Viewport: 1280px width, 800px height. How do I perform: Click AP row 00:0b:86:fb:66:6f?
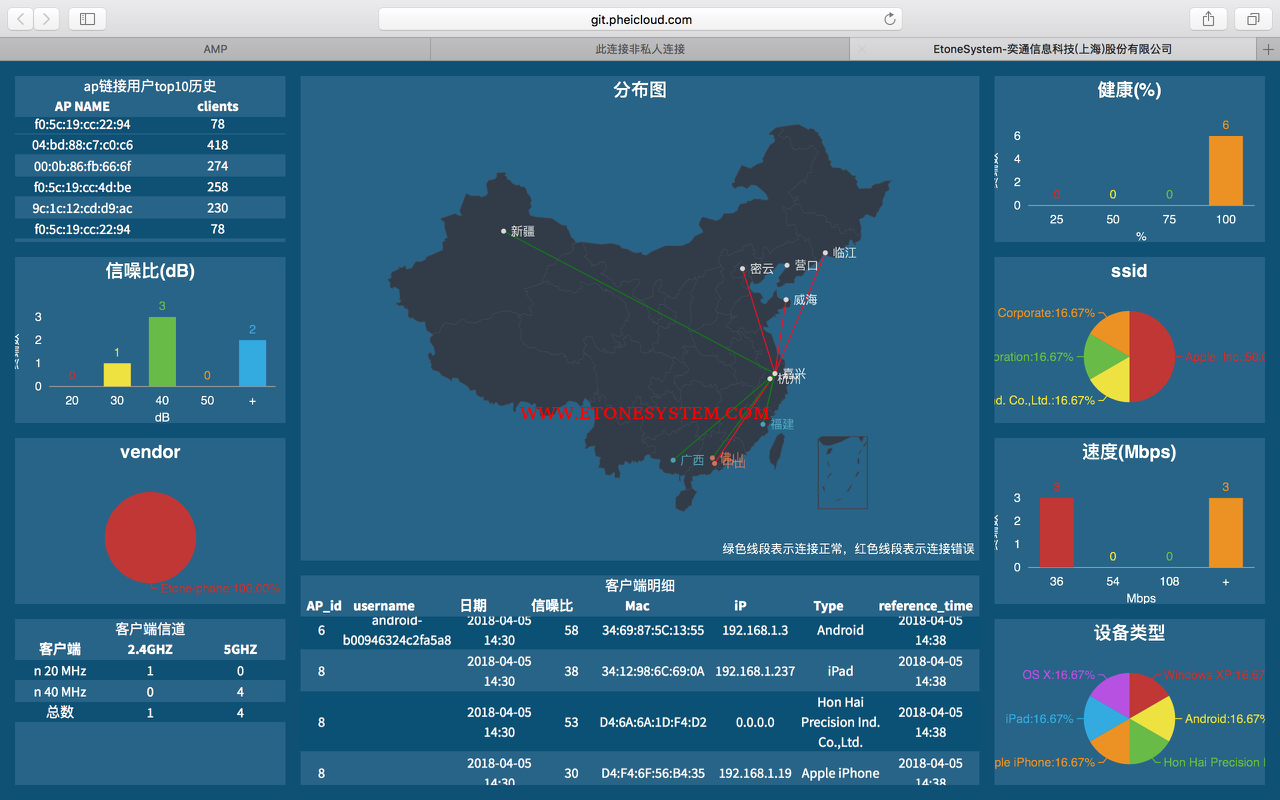coord(150,166)
